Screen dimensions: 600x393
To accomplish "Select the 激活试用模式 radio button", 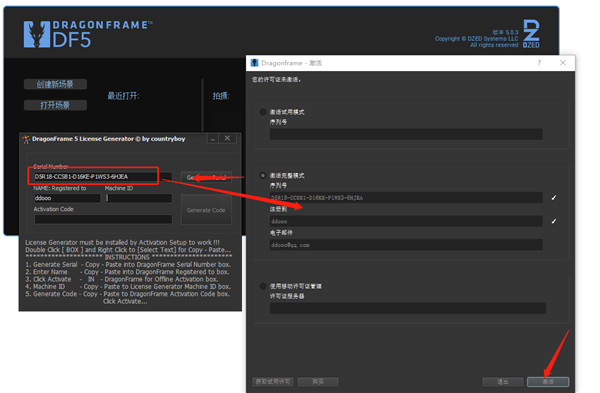I will (262, 112).
